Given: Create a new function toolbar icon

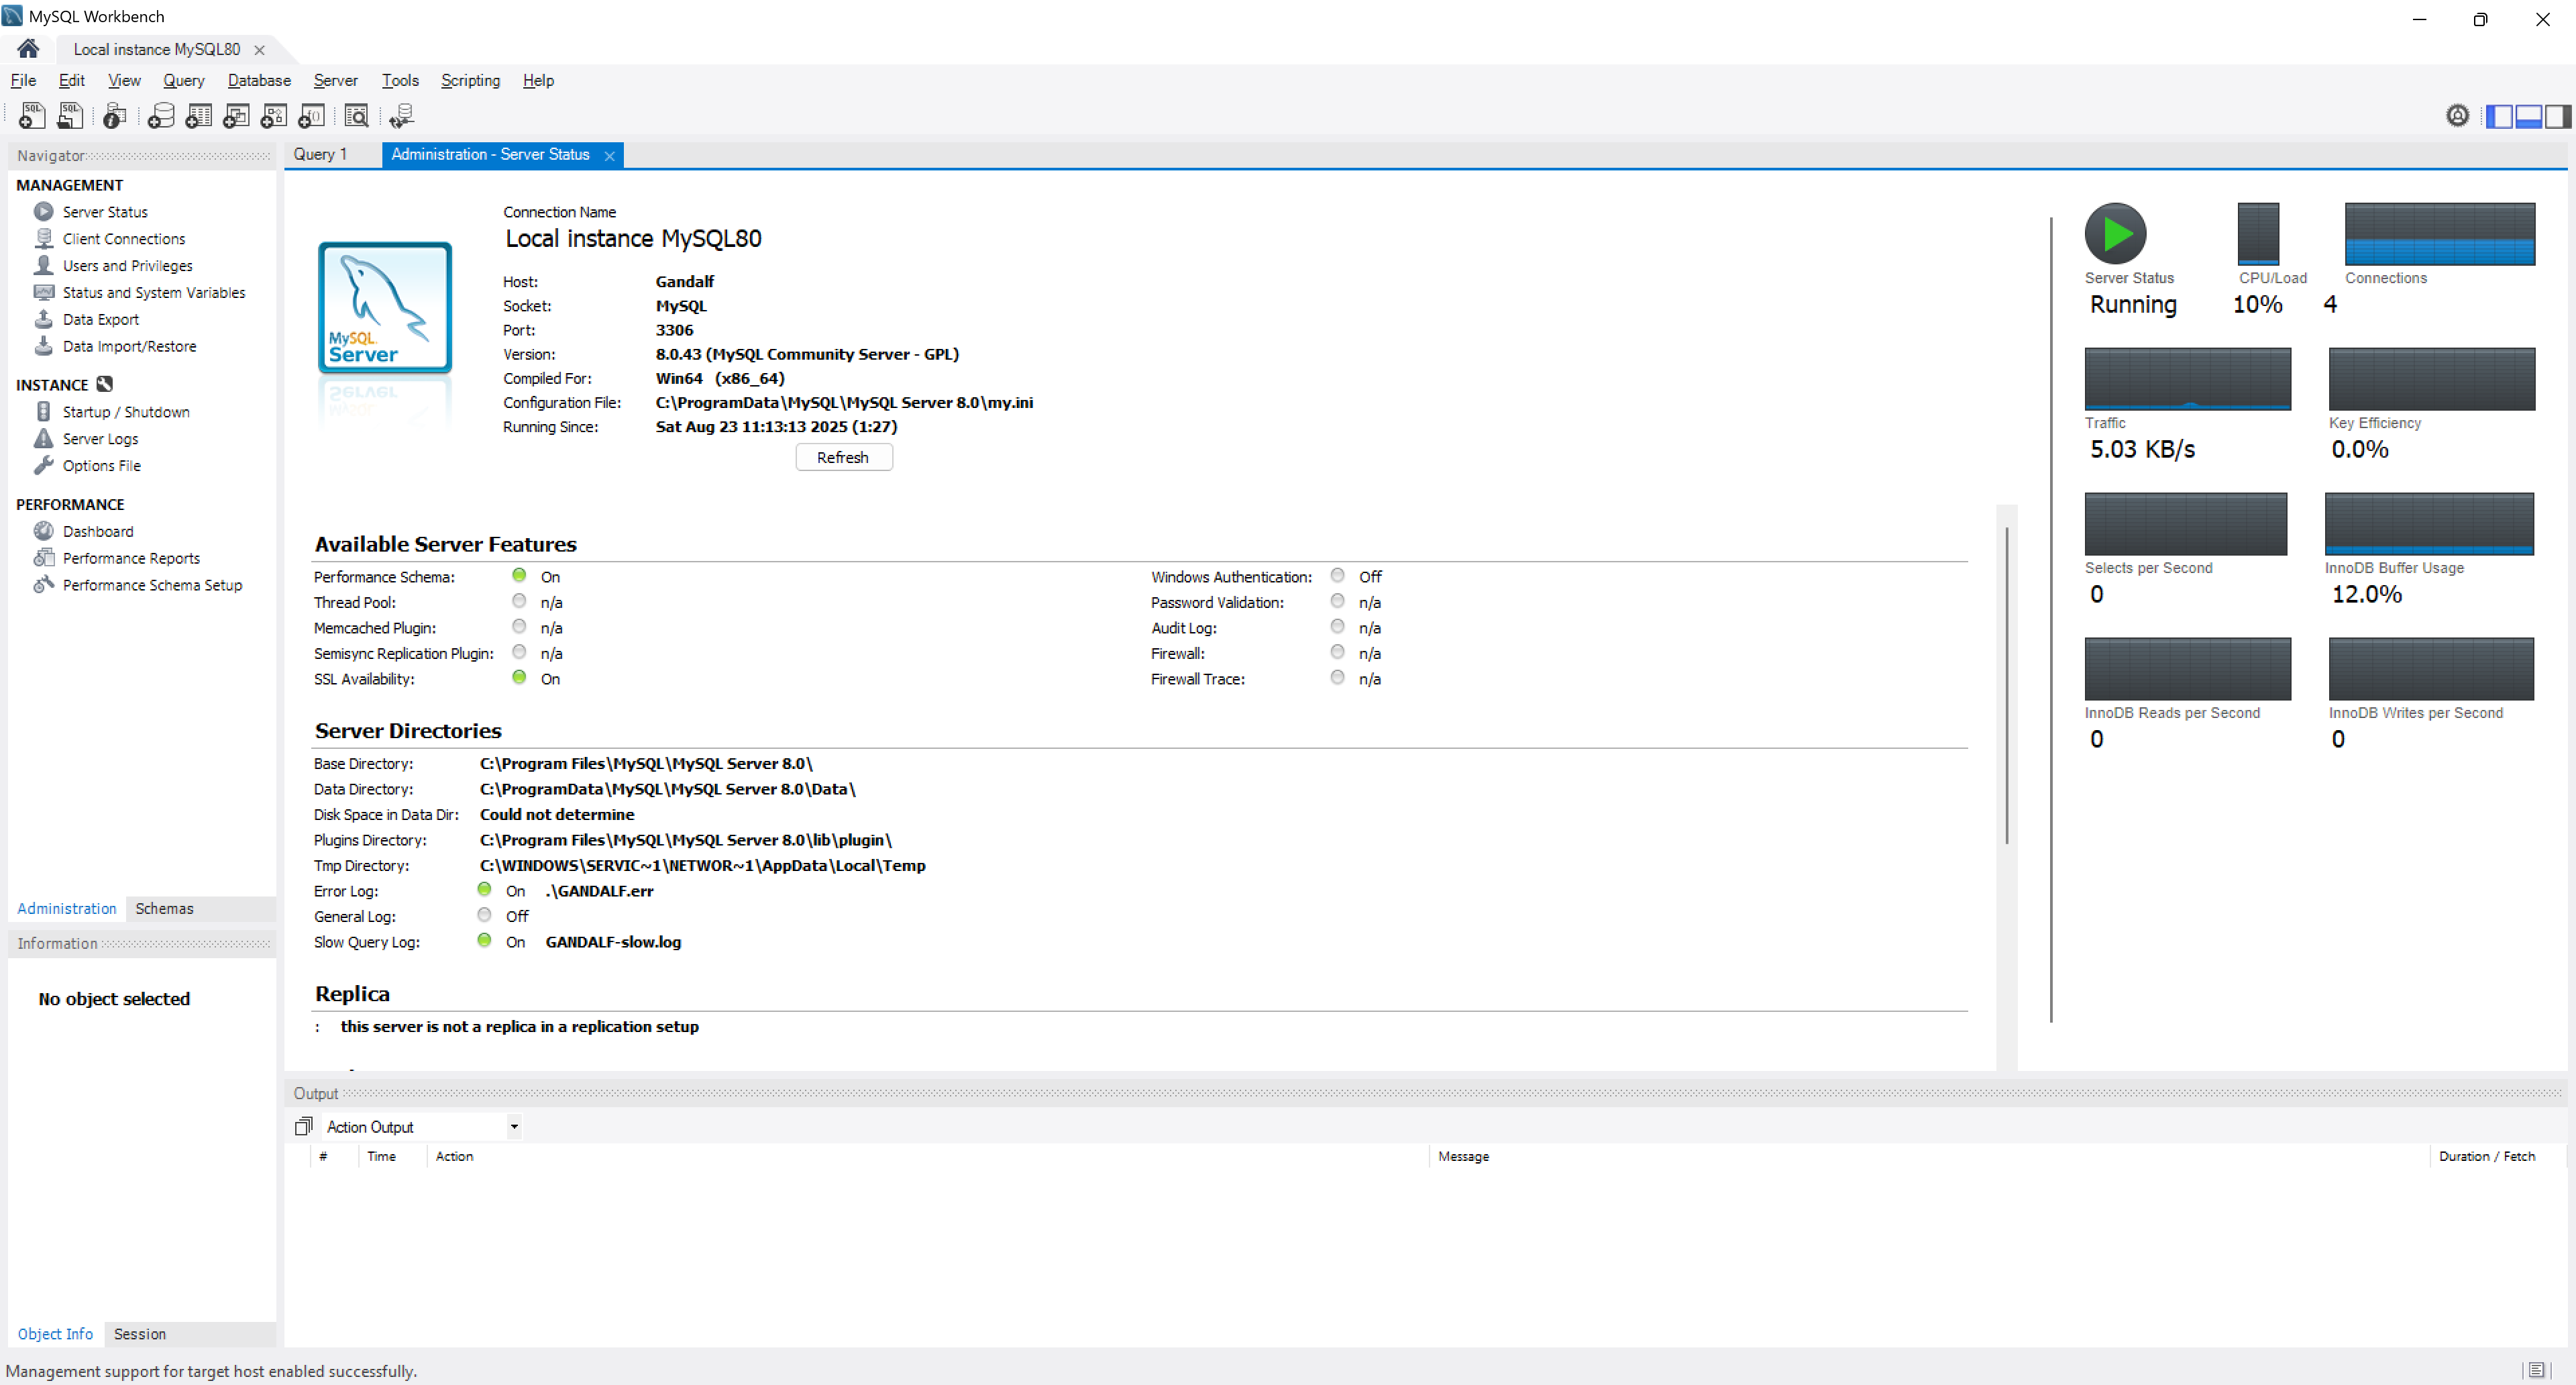Looking at the screenshot, I should coord(312,116).
